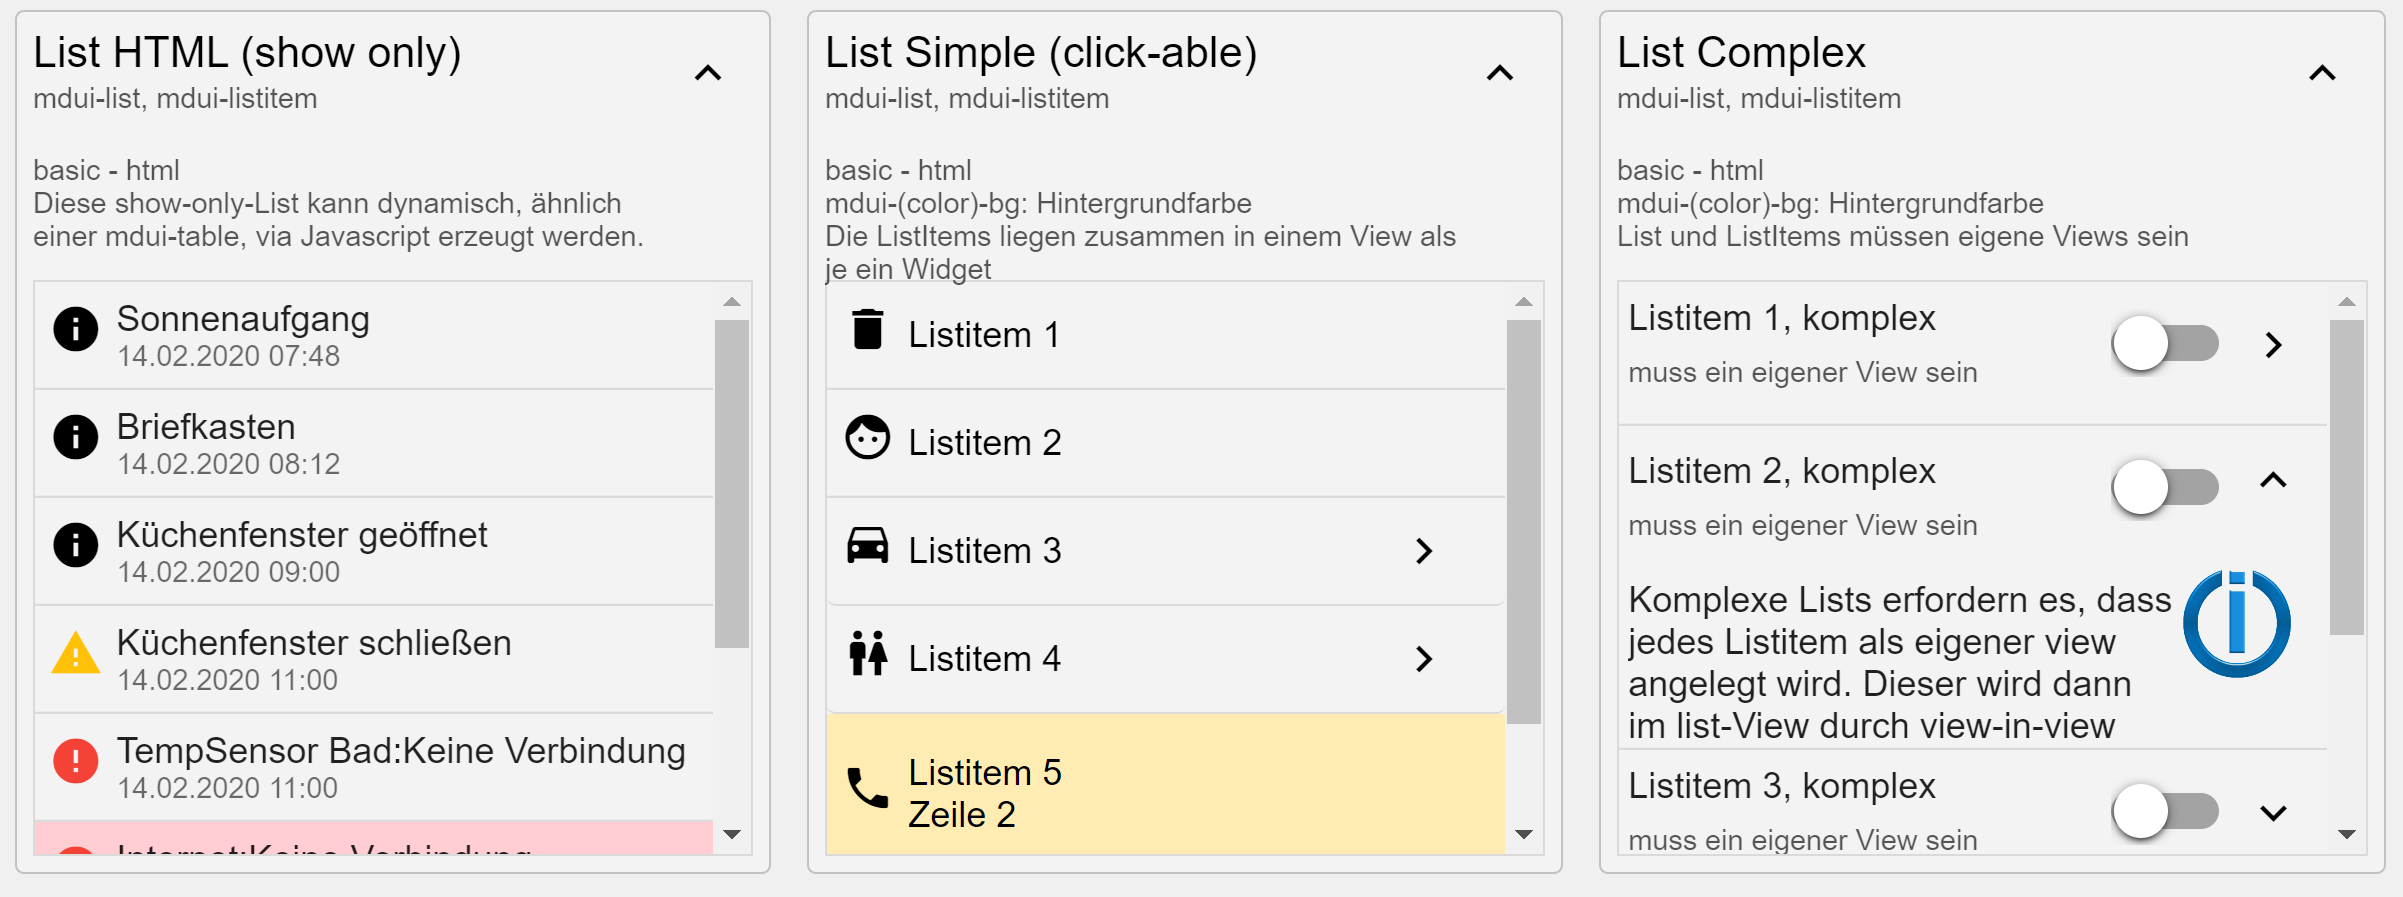Image resolution: width=2403 pixels, height=897 pixels.
Task: Click the phone icon on Listitem 5
Action: pos(867,788)
